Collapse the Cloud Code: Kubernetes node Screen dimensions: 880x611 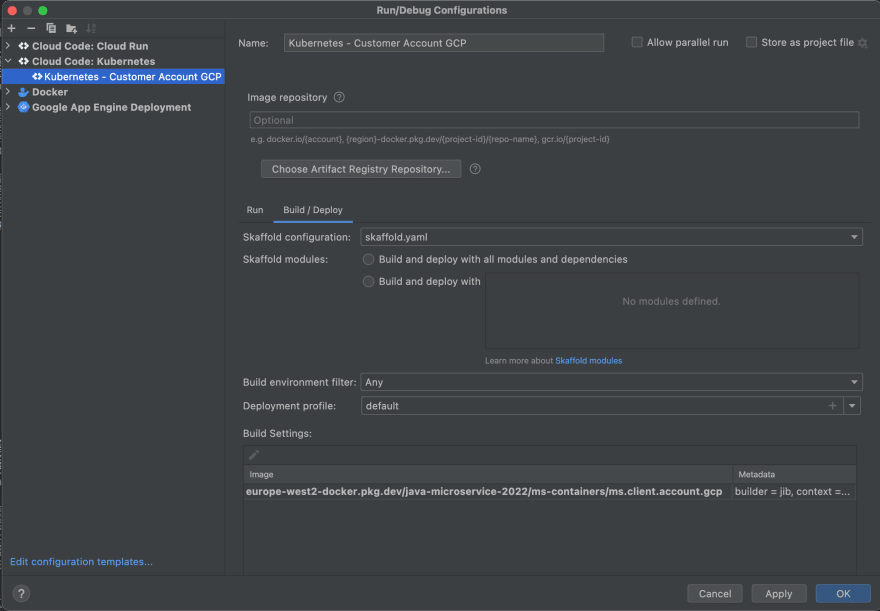coord(8,61)
